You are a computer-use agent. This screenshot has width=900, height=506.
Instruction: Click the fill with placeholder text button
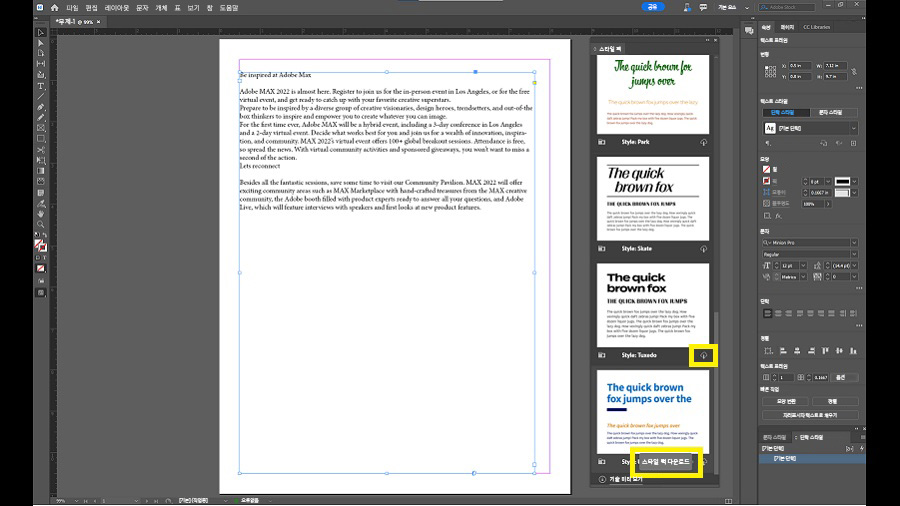coord(810,415)
